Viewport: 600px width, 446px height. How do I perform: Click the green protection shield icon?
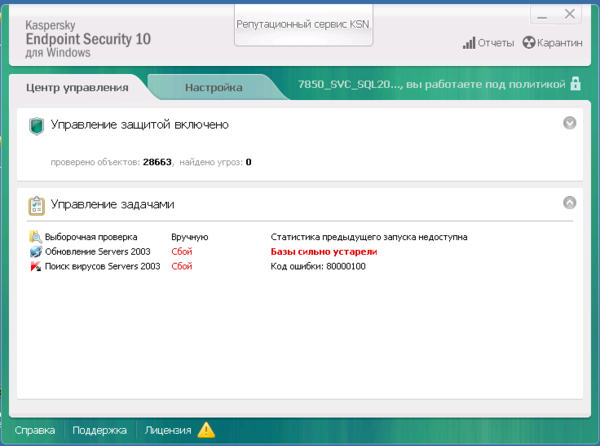(36, 126)
